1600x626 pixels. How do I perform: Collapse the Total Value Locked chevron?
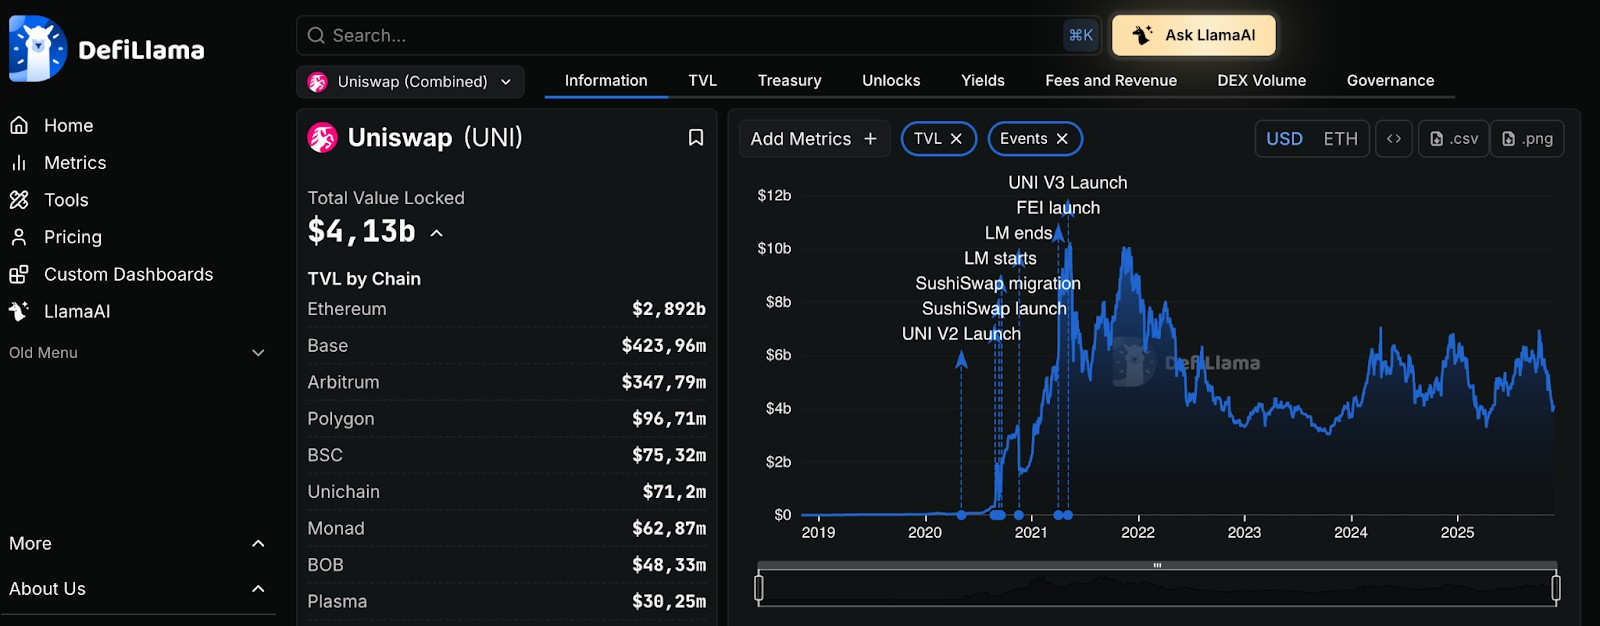[436, 233]
